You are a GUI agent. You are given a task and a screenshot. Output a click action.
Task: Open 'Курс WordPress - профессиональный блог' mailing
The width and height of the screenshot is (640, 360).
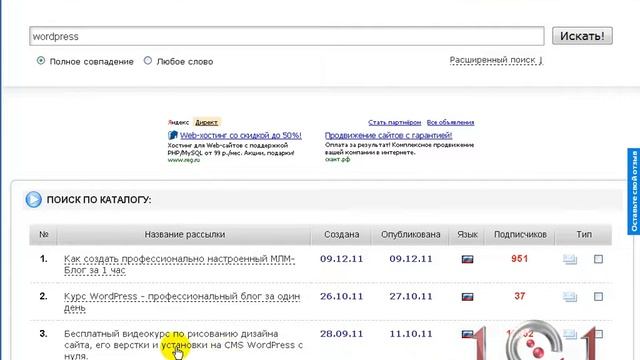[x=182, y=302]
